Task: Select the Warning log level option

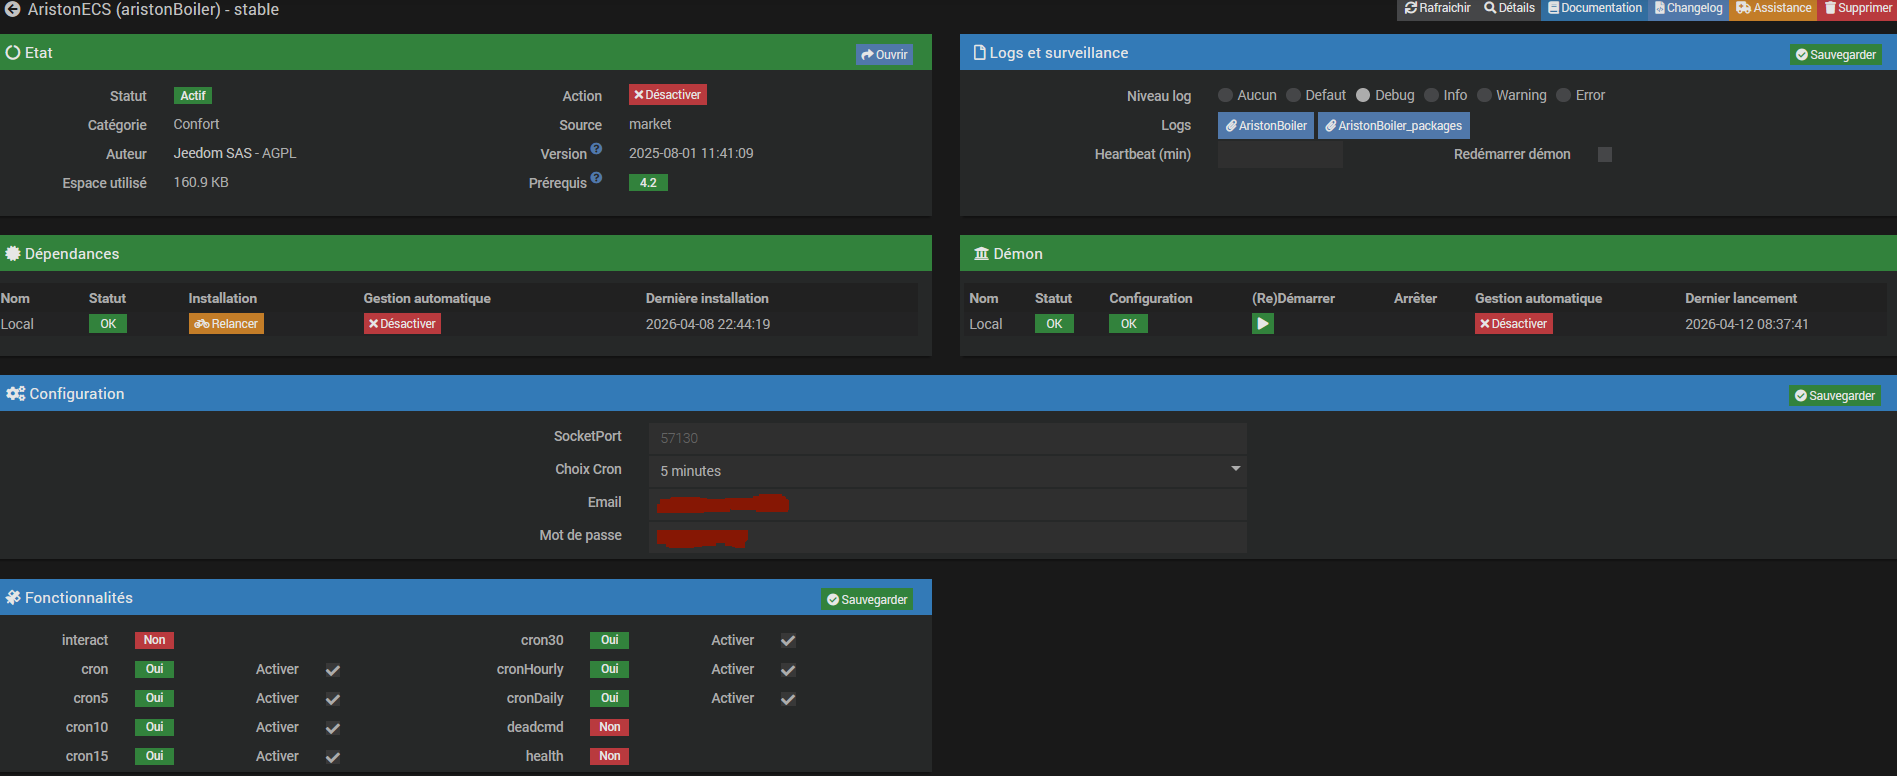Action: tap(1484, 96)
